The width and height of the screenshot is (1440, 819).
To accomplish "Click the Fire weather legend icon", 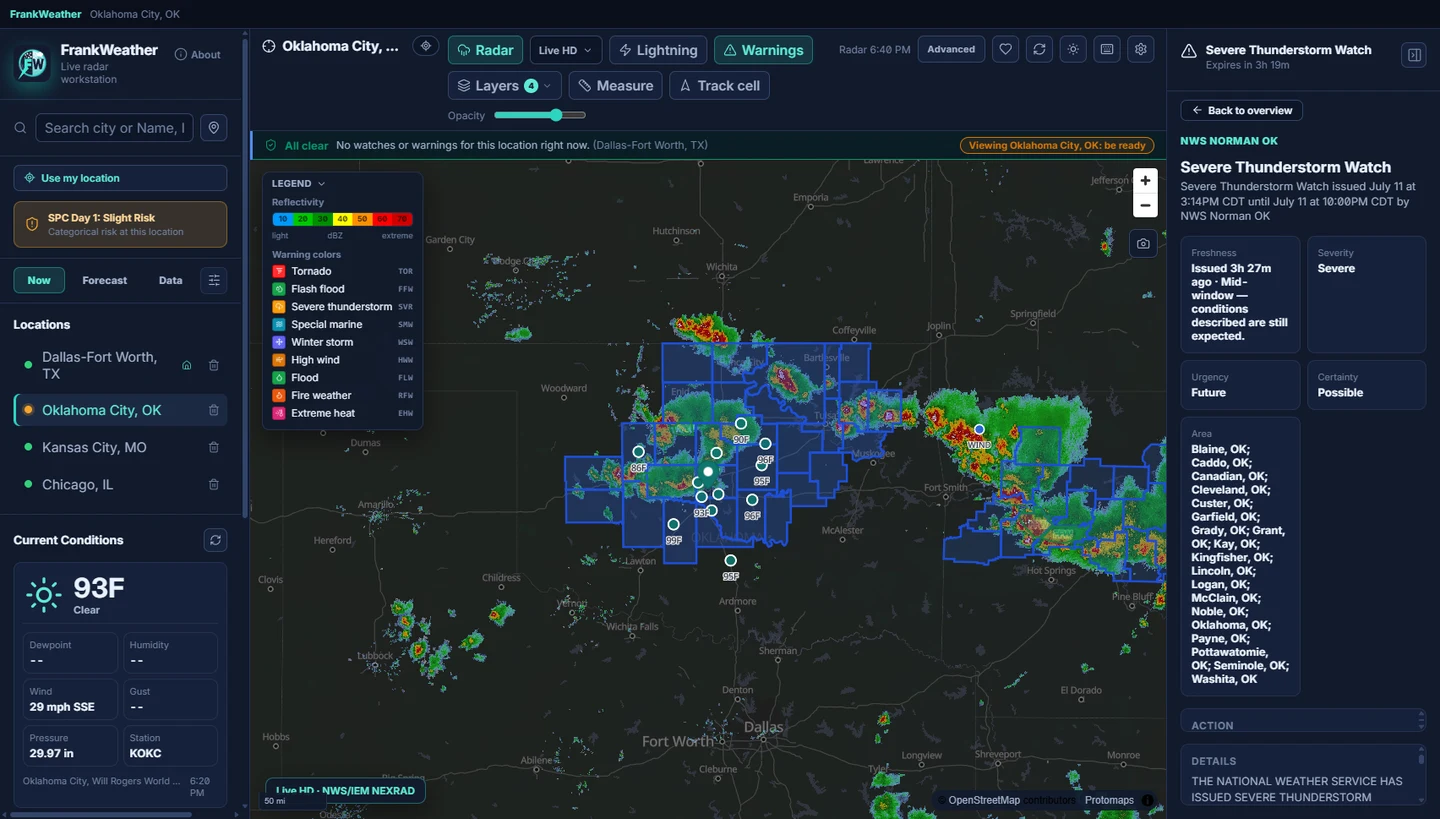I will (279, 395).
